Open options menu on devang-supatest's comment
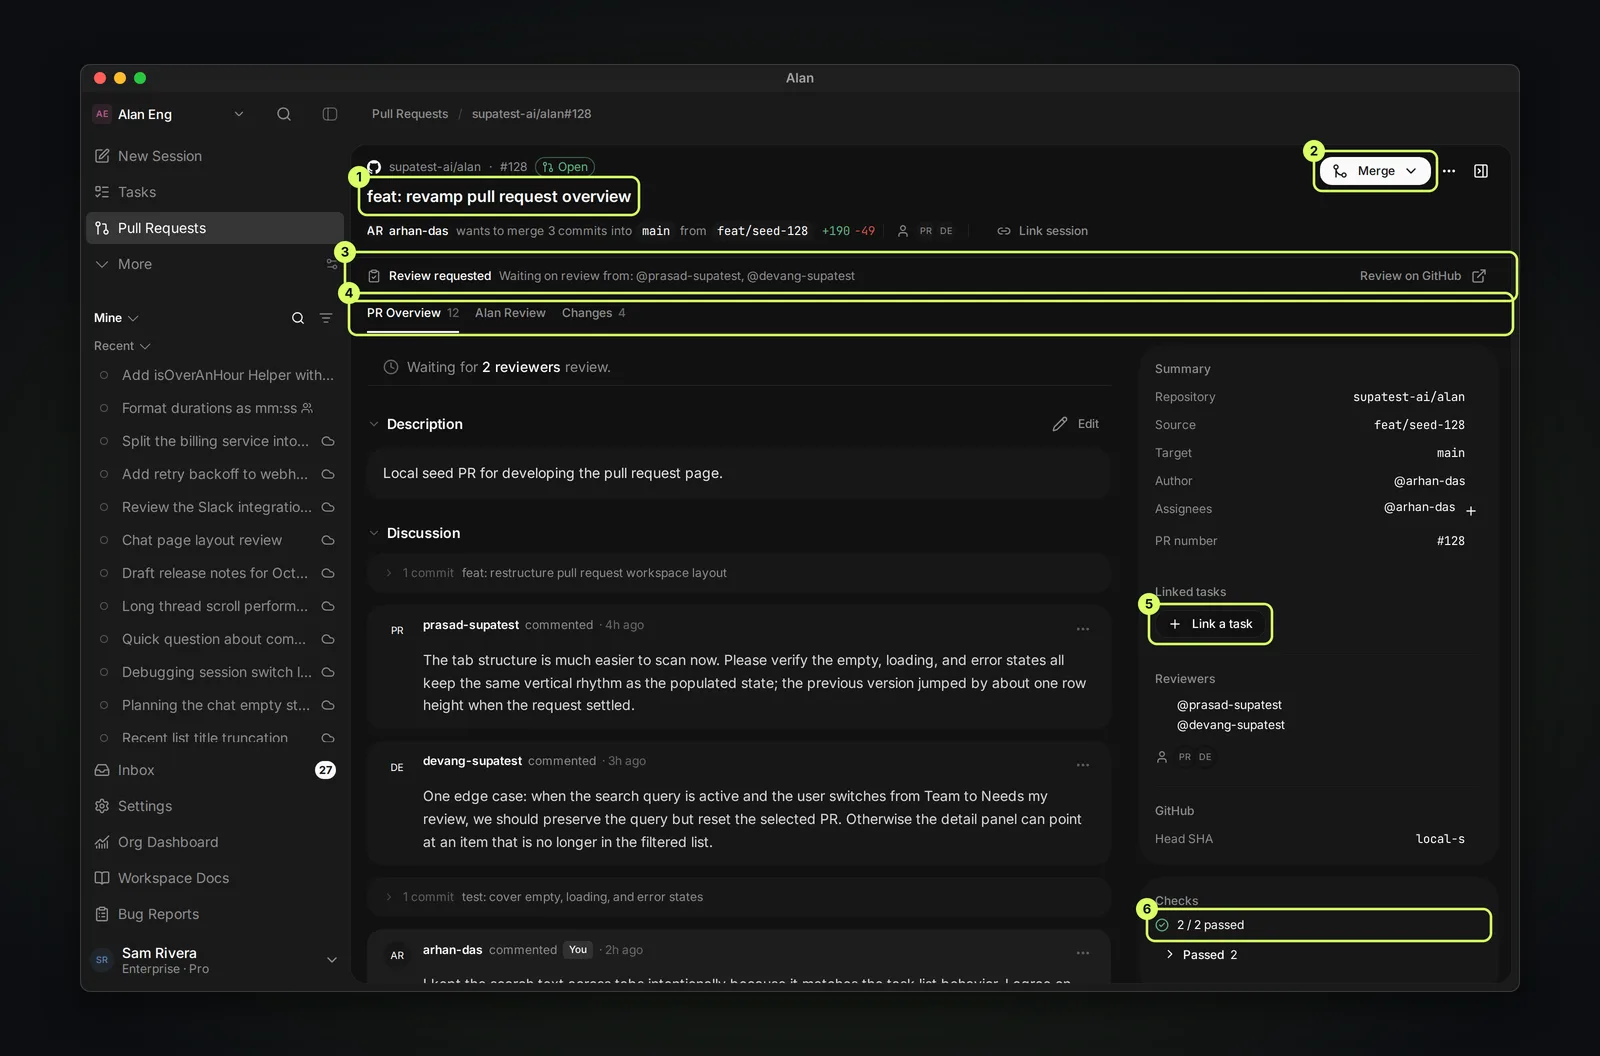This screenshot has height=1056, width=1600. click(1083, 765)
